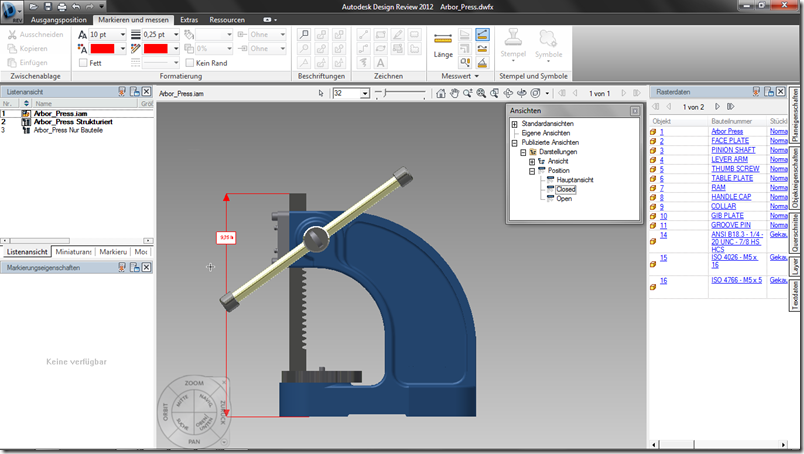
Task: Select Arbor_Press Strukturiert in list view
Action: tap(73, 122)
